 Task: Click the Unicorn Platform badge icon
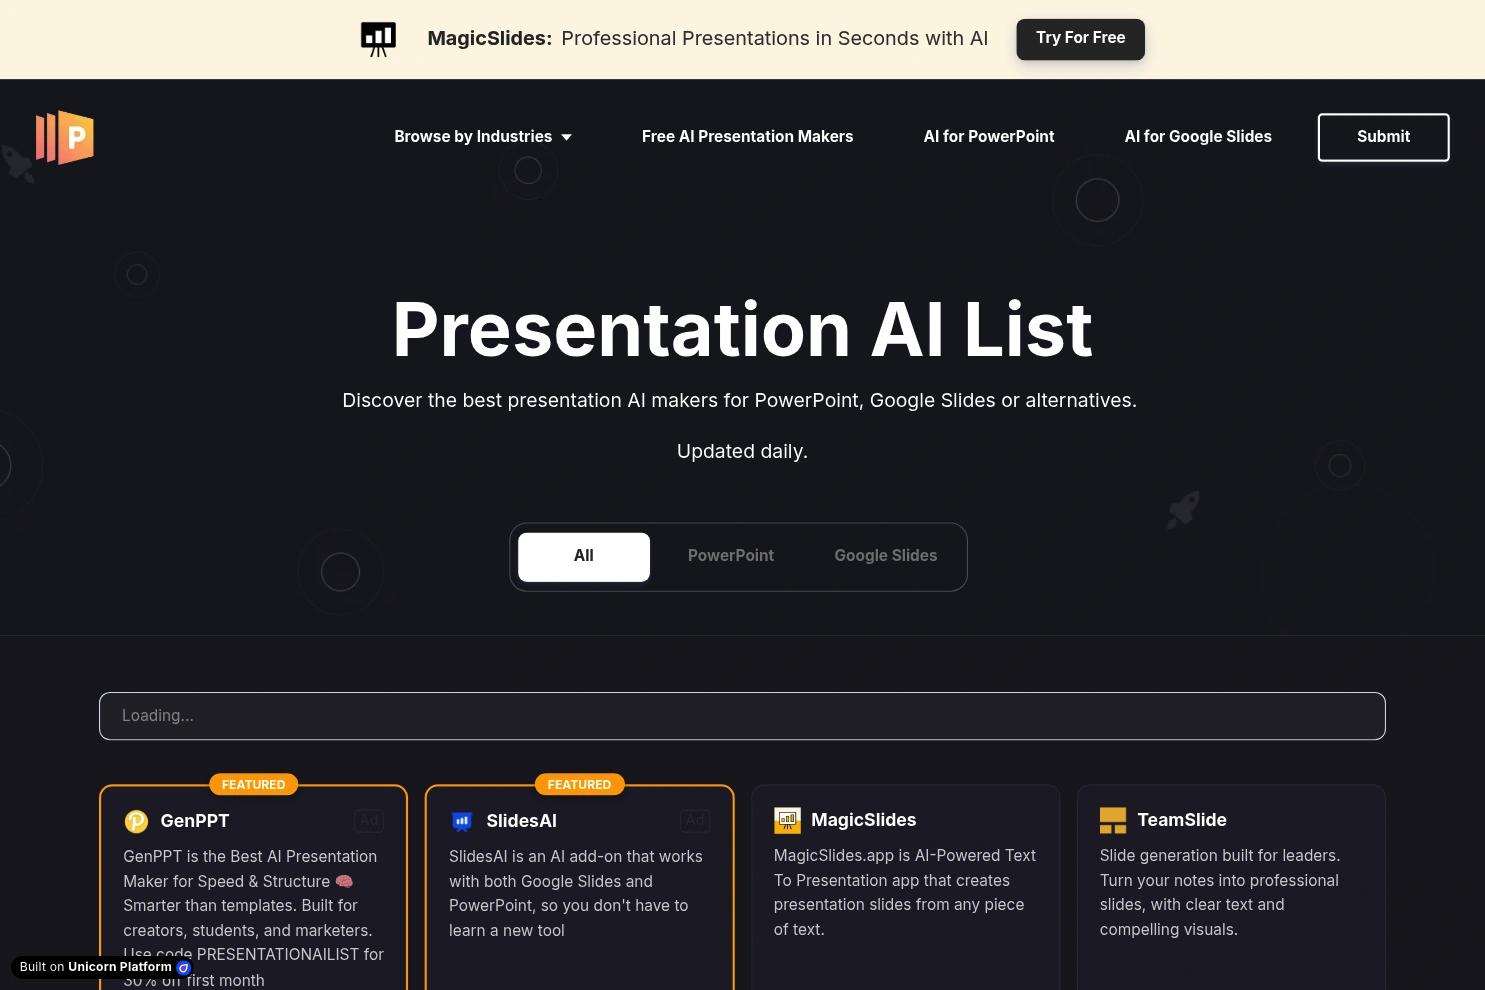183,967
